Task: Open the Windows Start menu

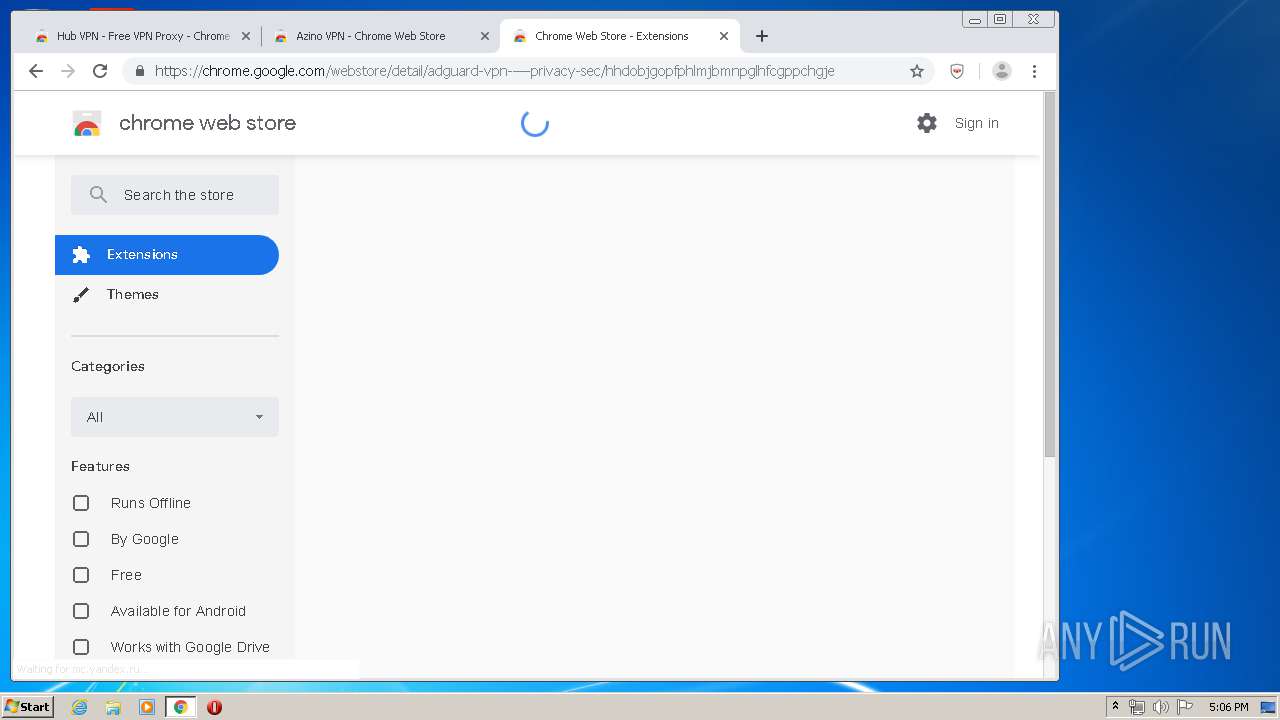Action: coord(28,707)
